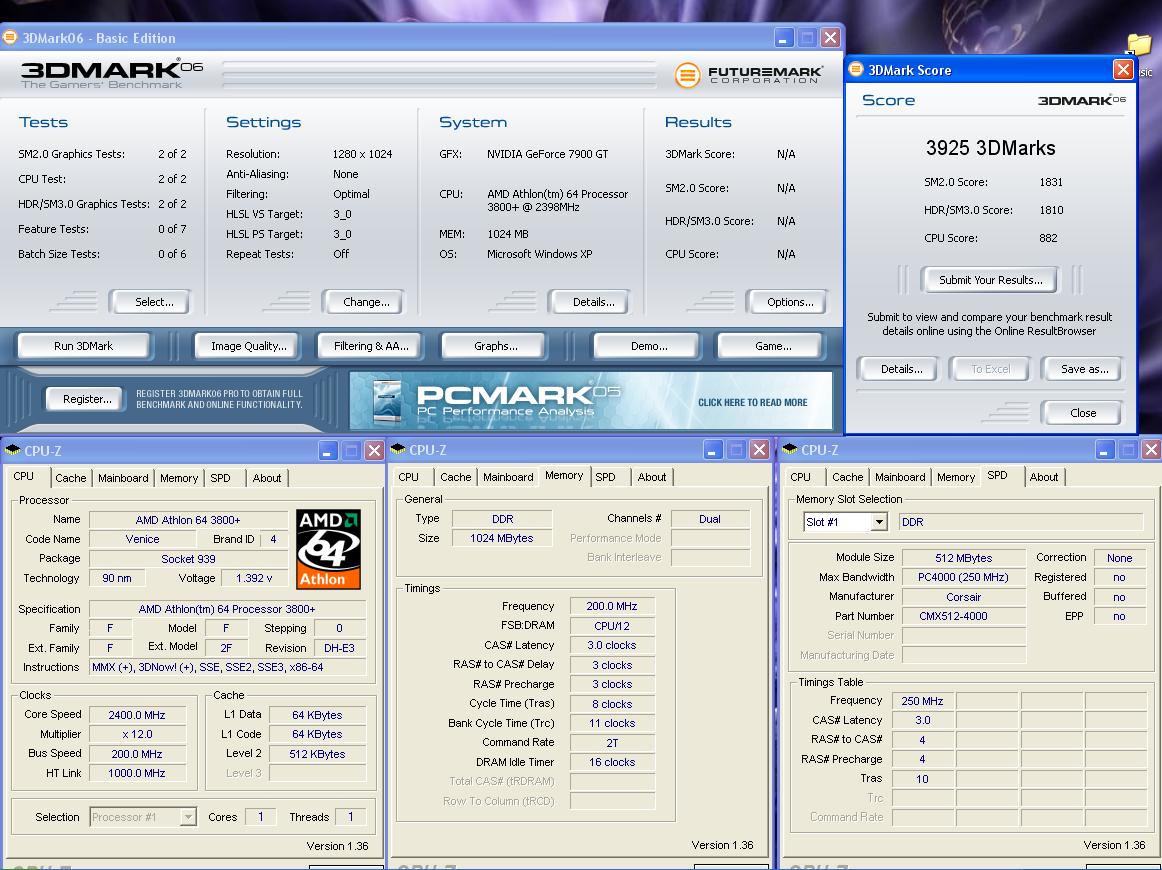Click the Level 2 cache value '512 KBytes'

point(317,754)
